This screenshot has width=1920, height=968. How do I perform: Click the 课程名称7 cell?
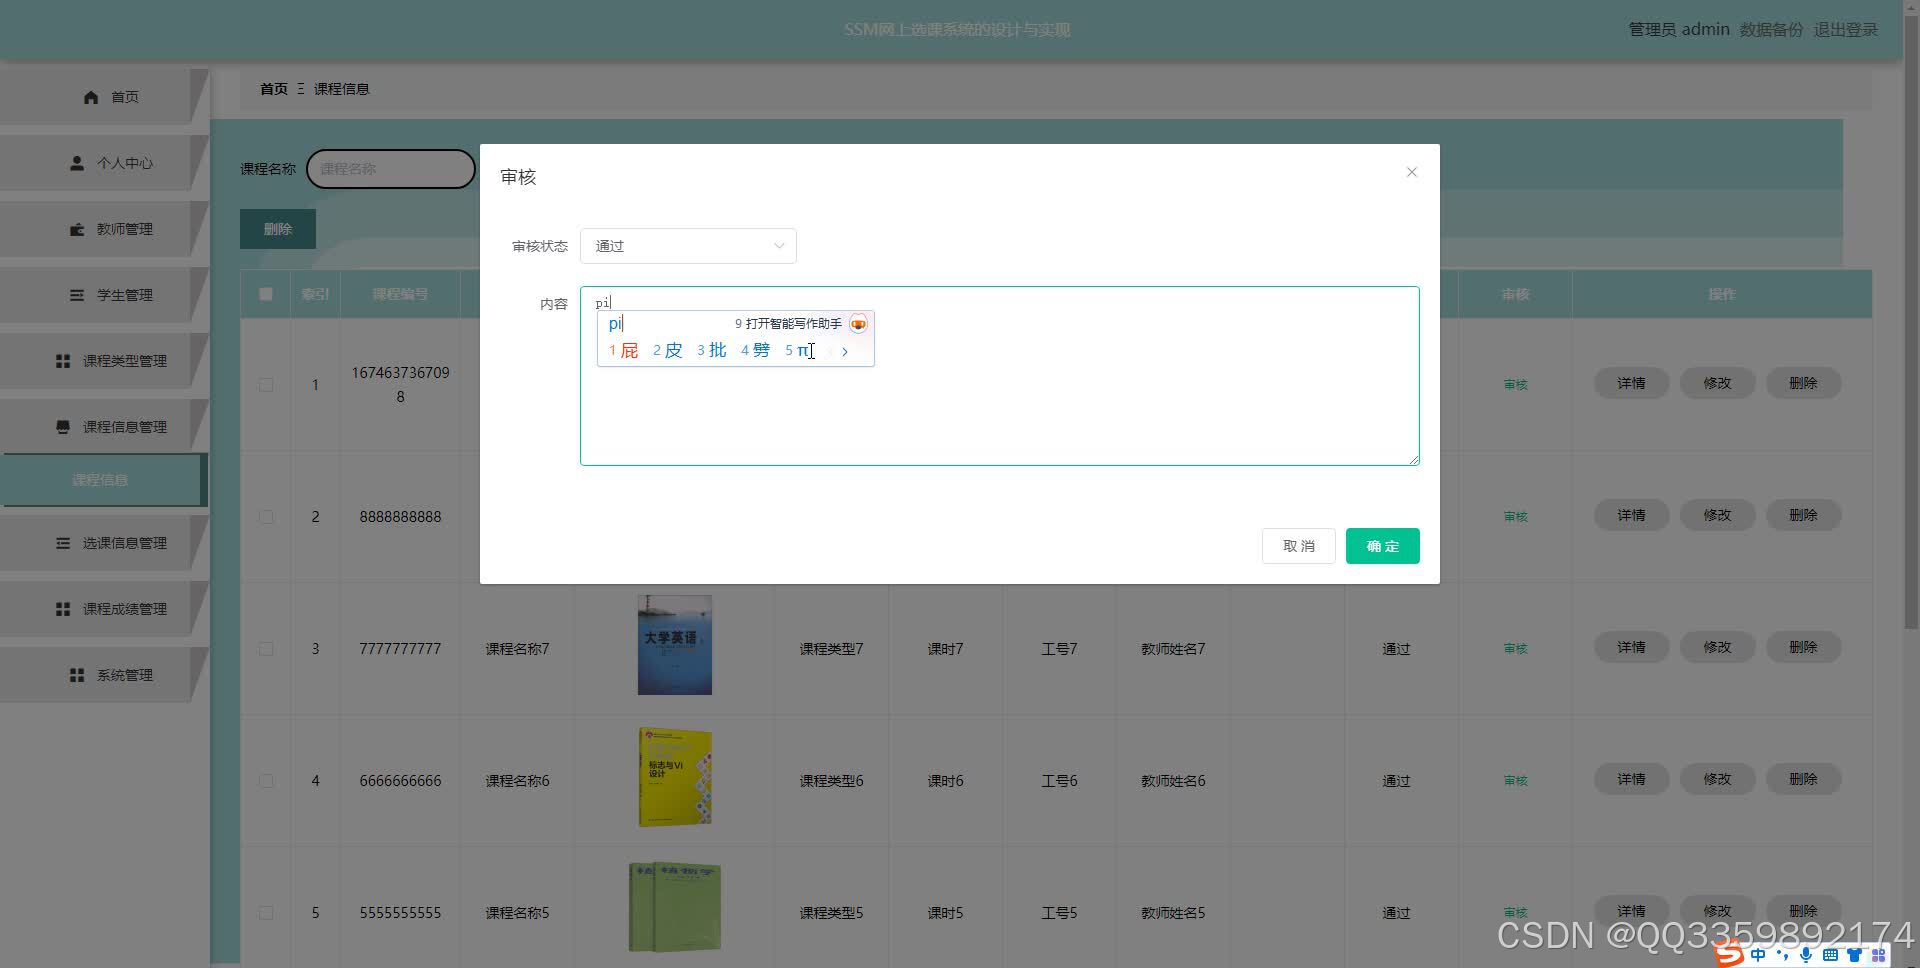tap(517, 649)
